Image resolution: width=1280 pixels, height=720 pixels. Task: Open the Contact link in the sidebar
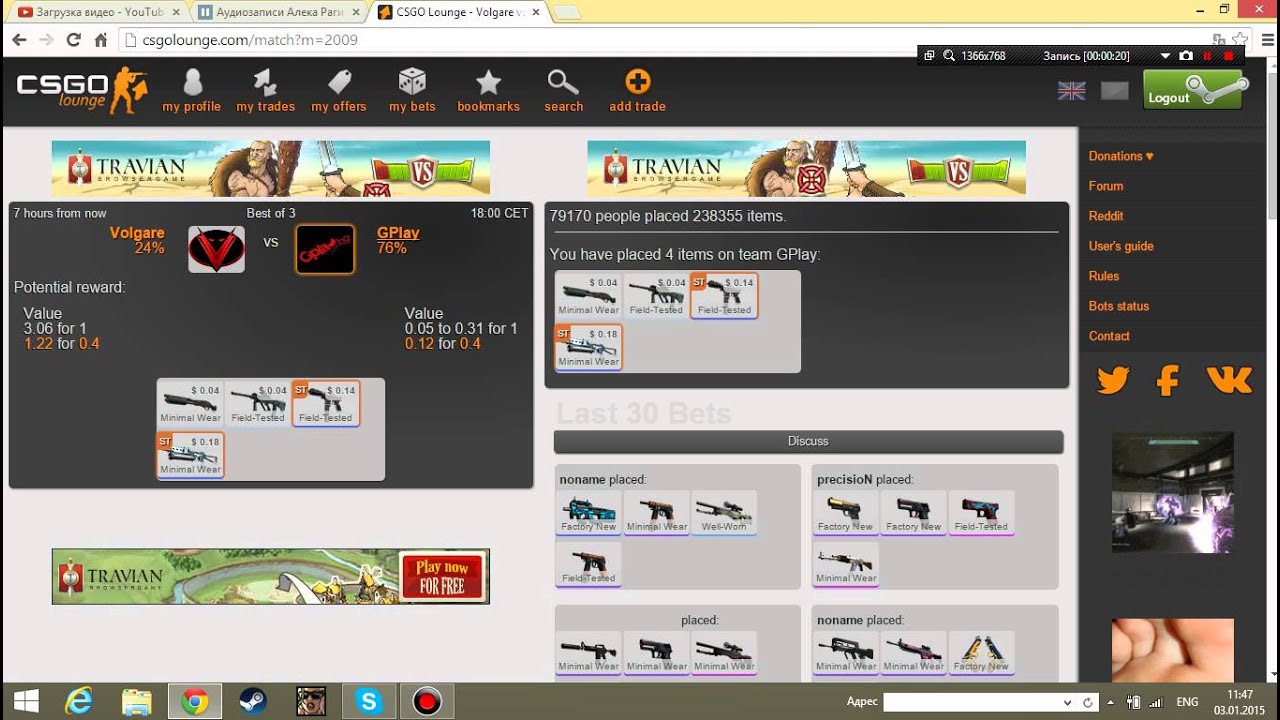pos(1109,336)
